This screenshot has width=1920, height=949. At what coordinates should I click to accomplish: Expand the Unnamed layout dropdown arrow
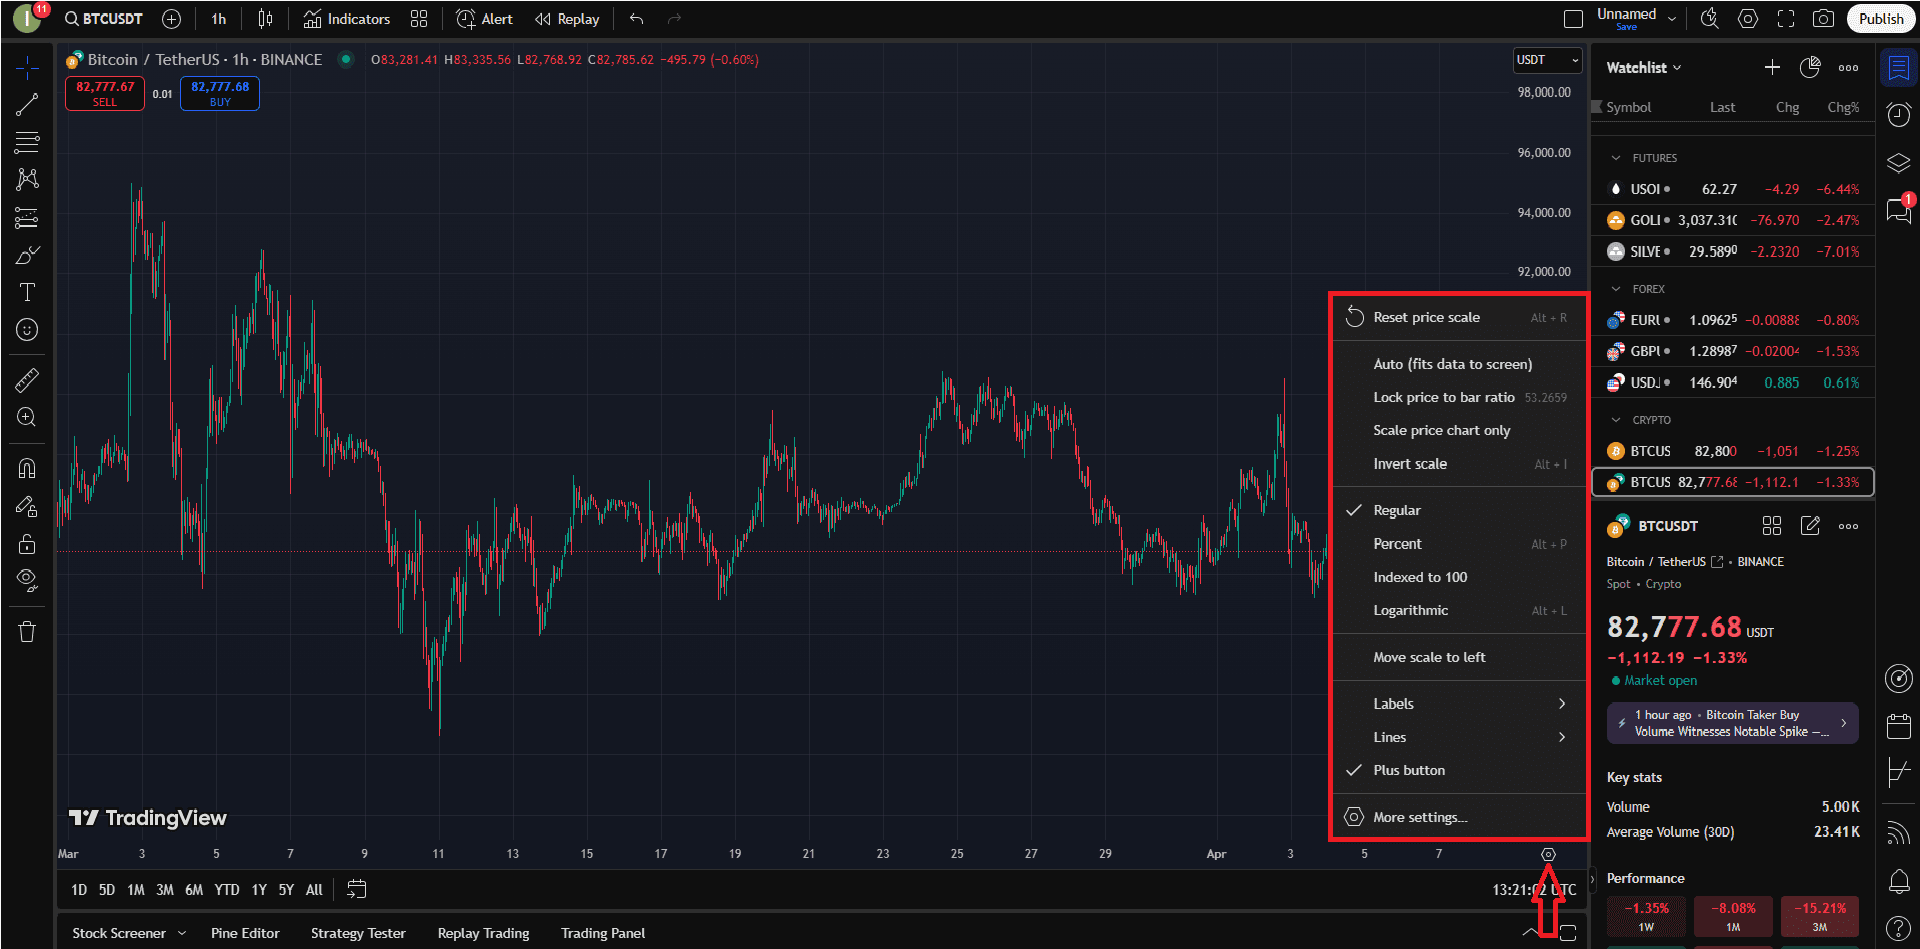1672,19
